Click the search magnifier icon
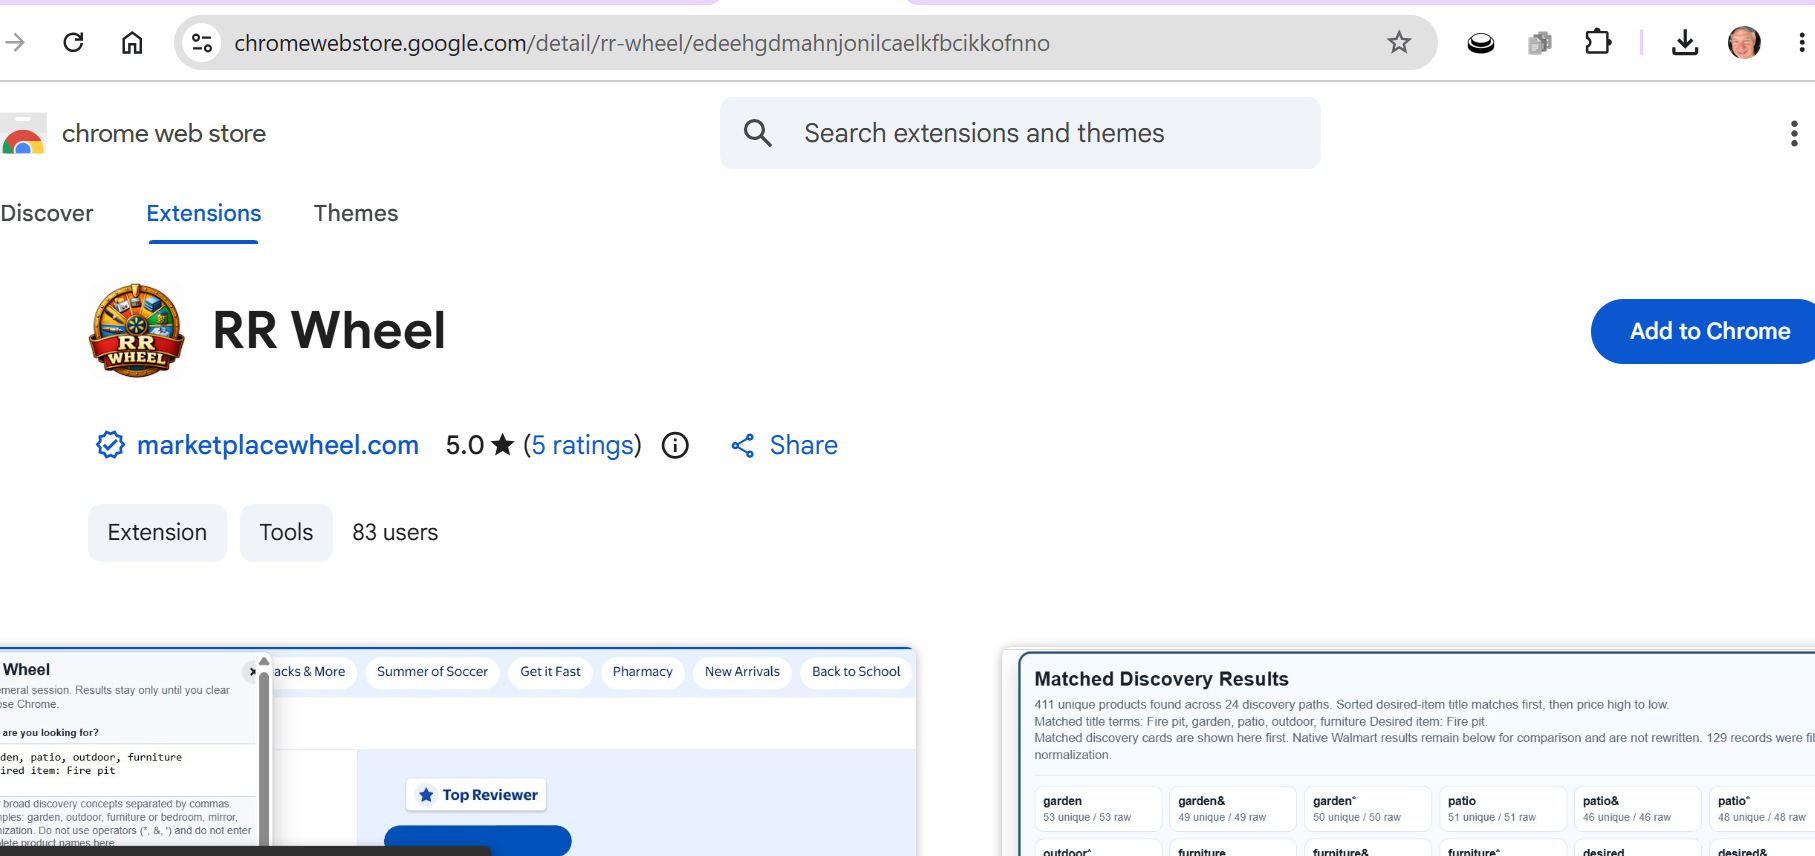The width and height of the screenshot is (1815, 856). pyautogui.click(x=758, y=133)
